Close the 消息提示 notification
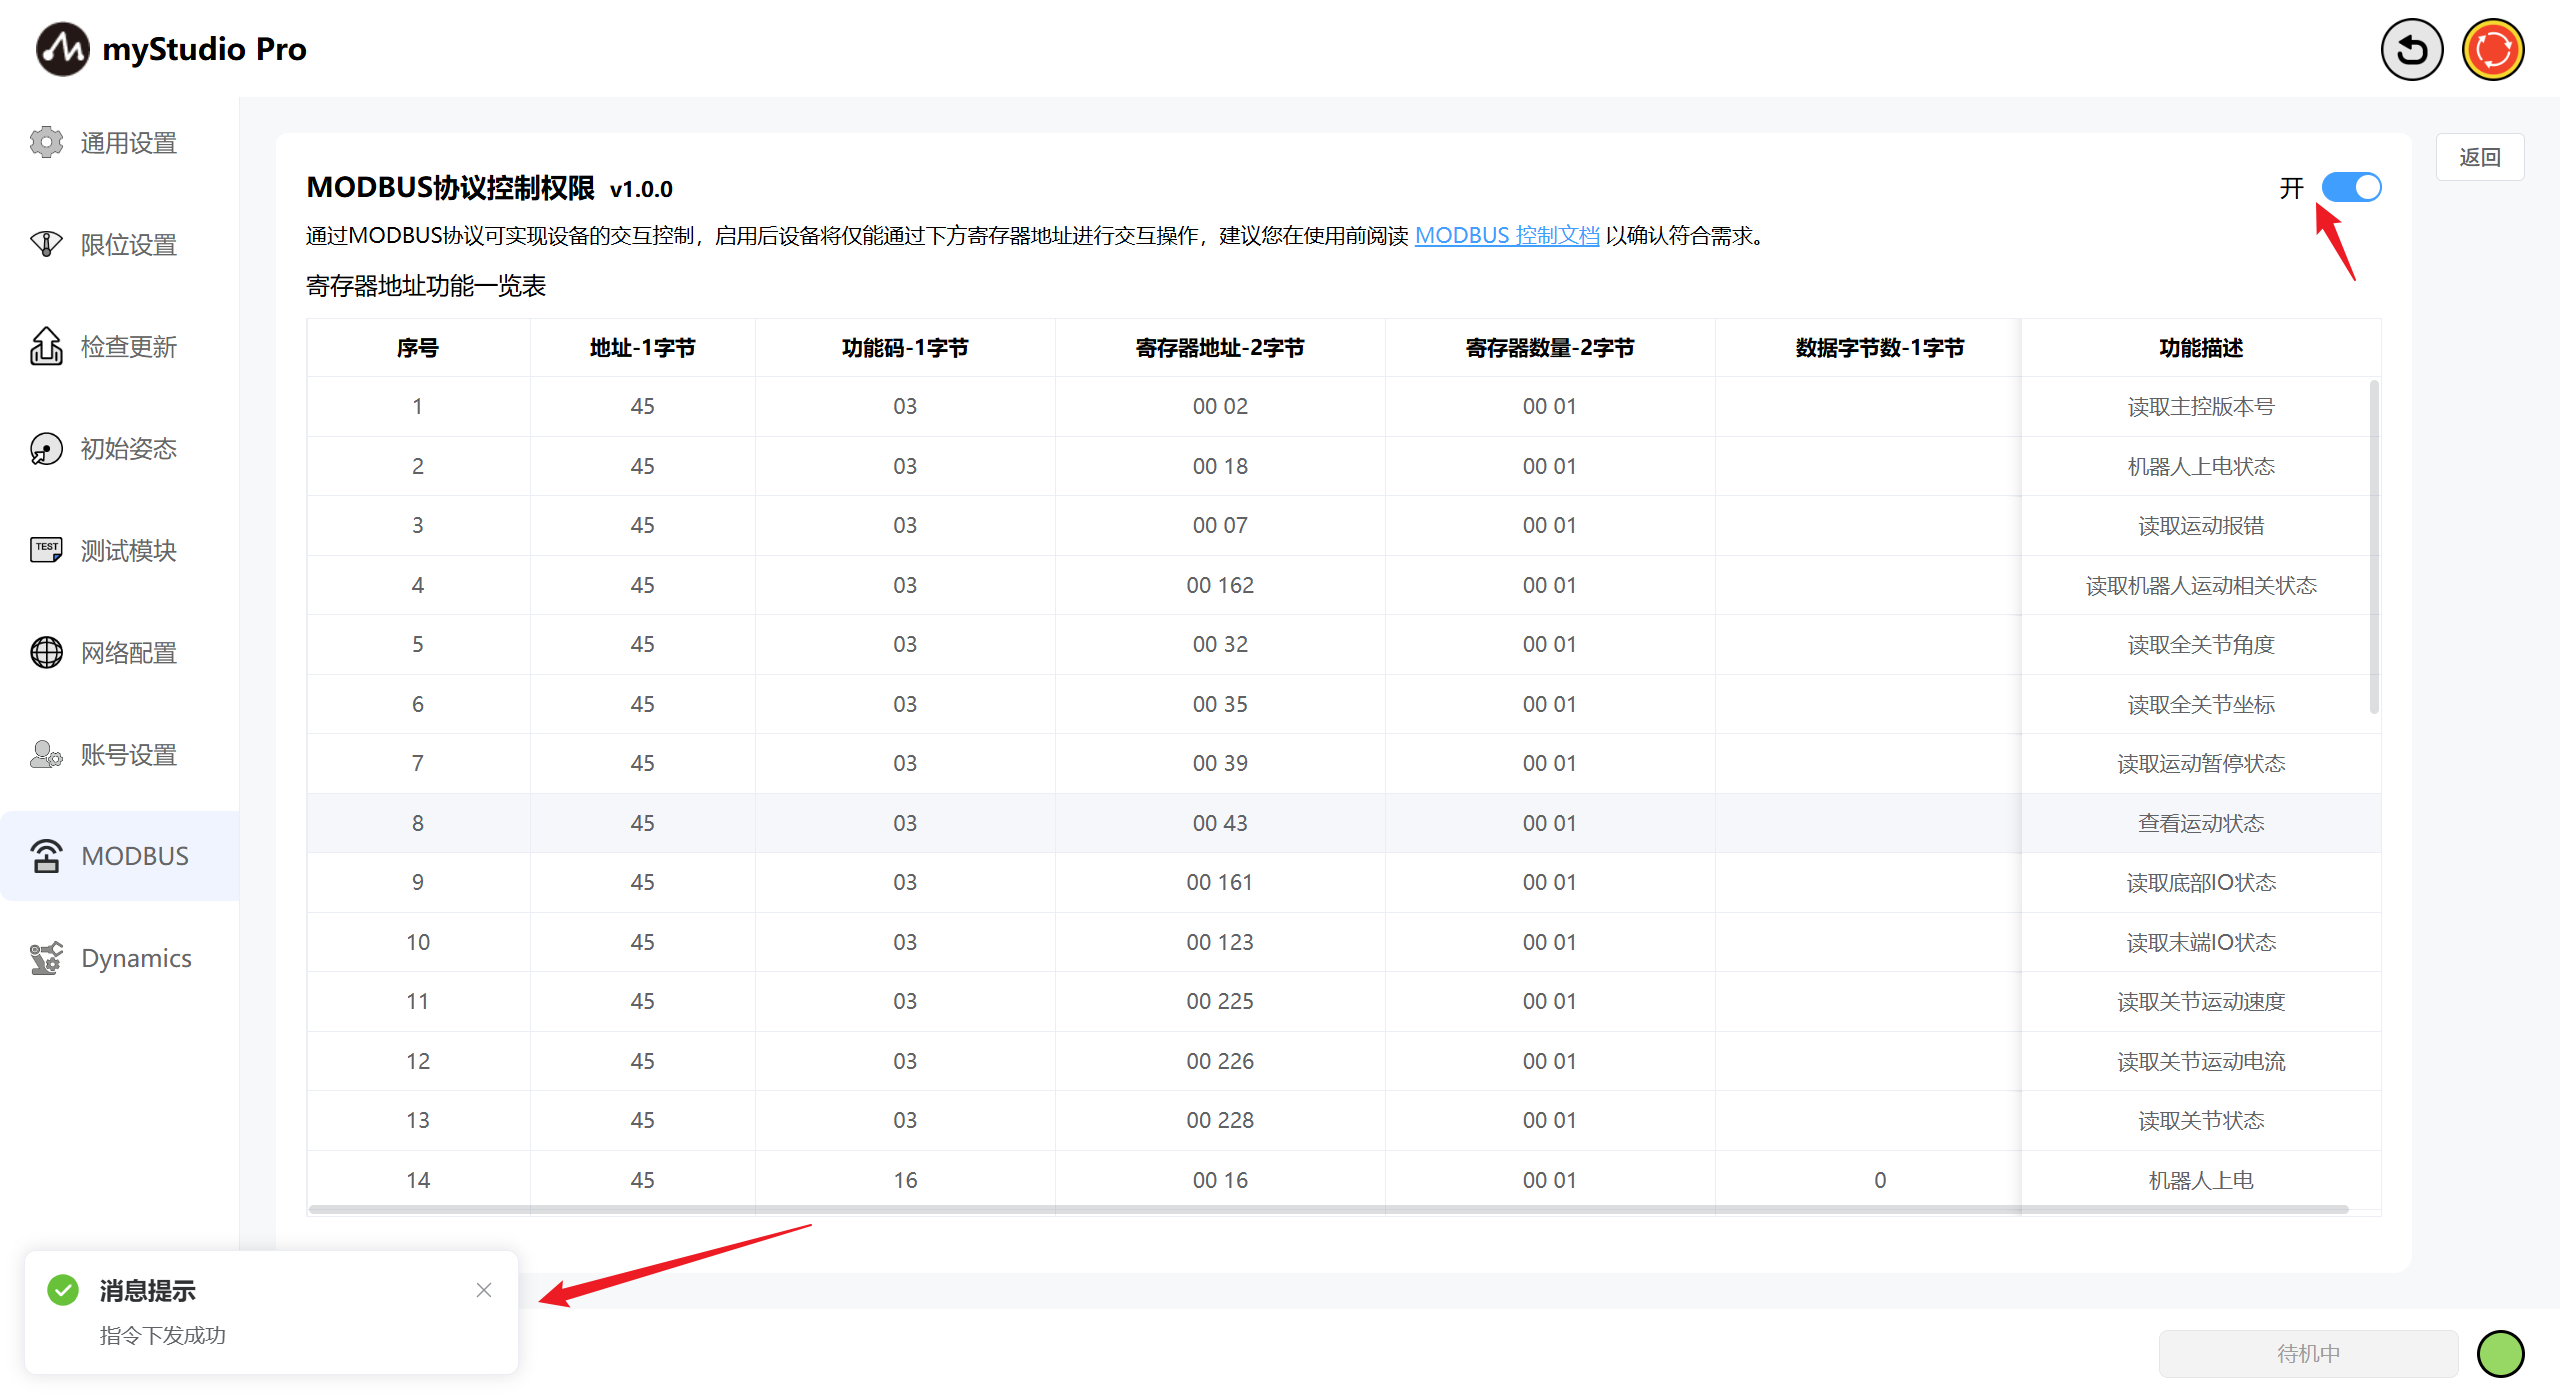The width and height of the screenshot is (2560, 1398). coord(484,1290)
